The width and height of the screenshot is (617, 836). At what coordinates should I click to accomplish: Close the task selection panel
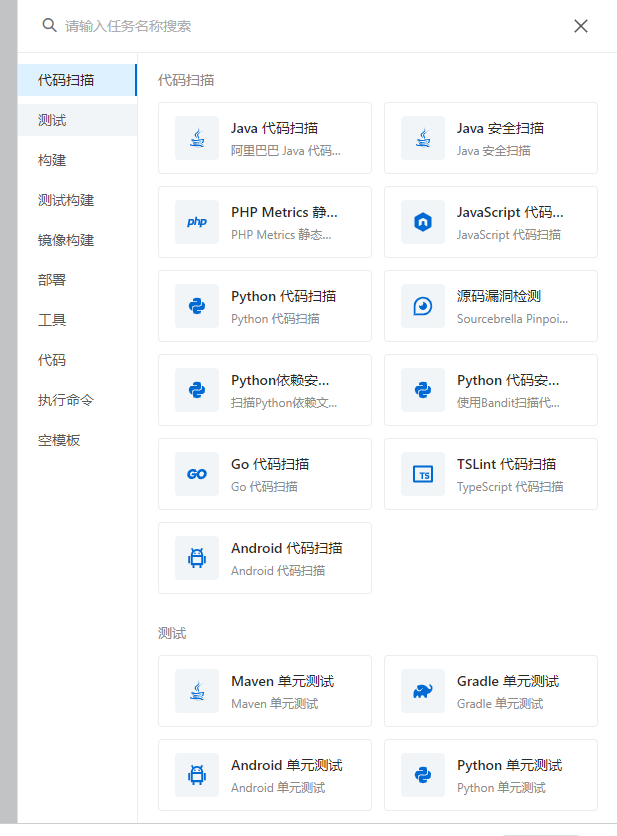(x=581, y=26)
